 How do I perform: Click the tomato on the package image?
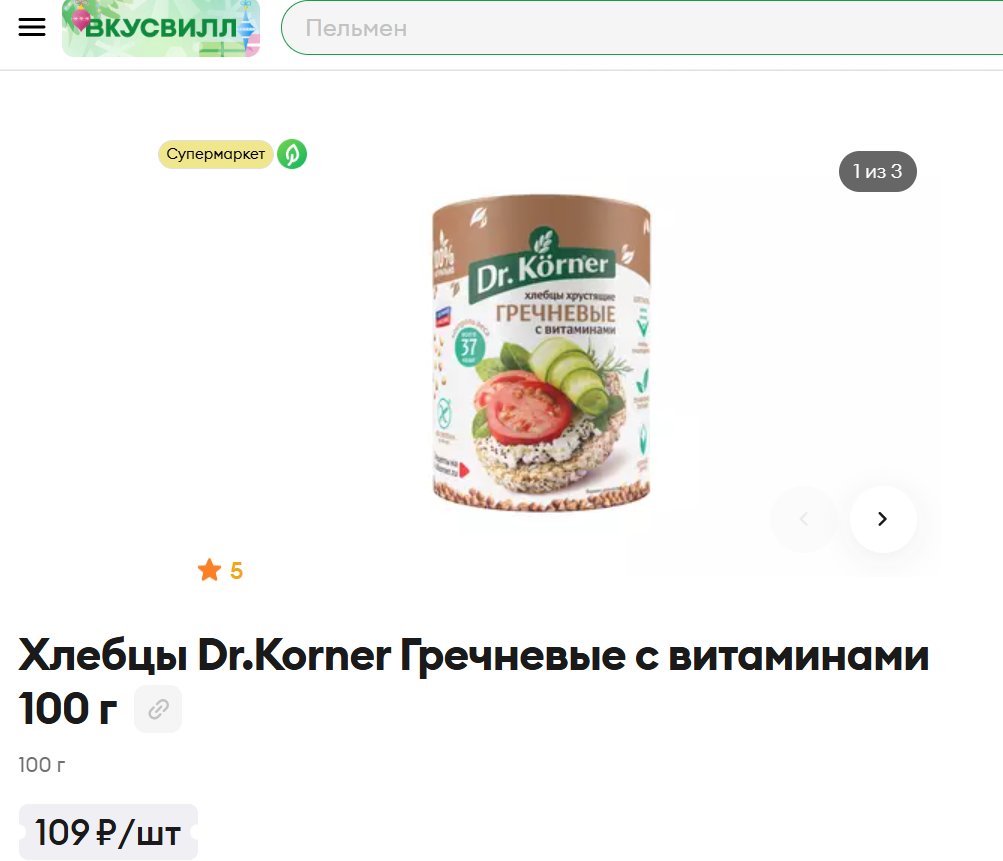pos(523,408)
